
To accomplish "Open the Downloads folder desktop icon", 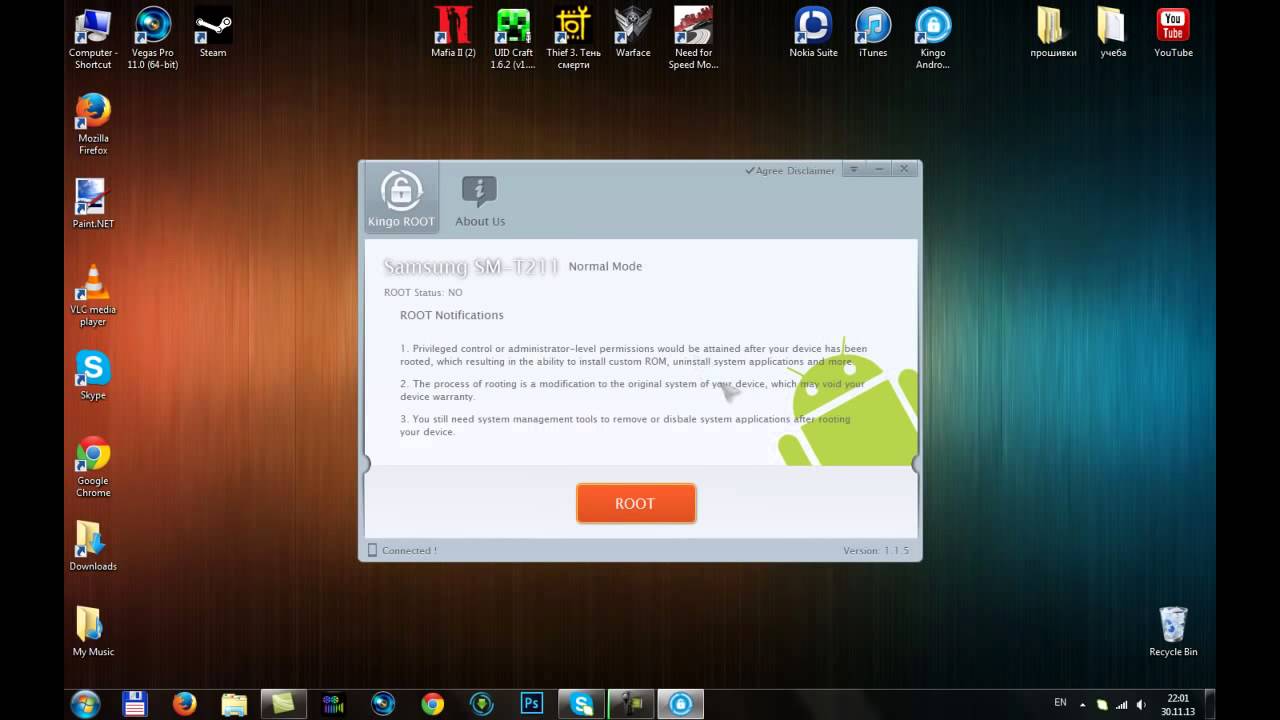I will click(93, 546).
